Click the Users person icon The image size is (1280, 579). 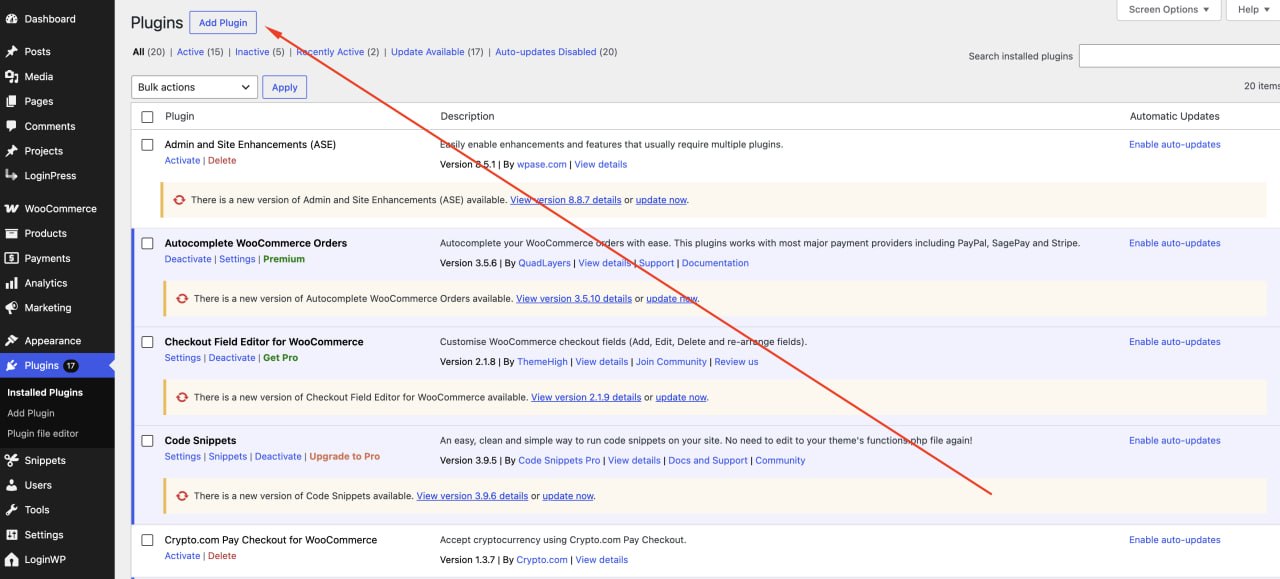[12, 486]
